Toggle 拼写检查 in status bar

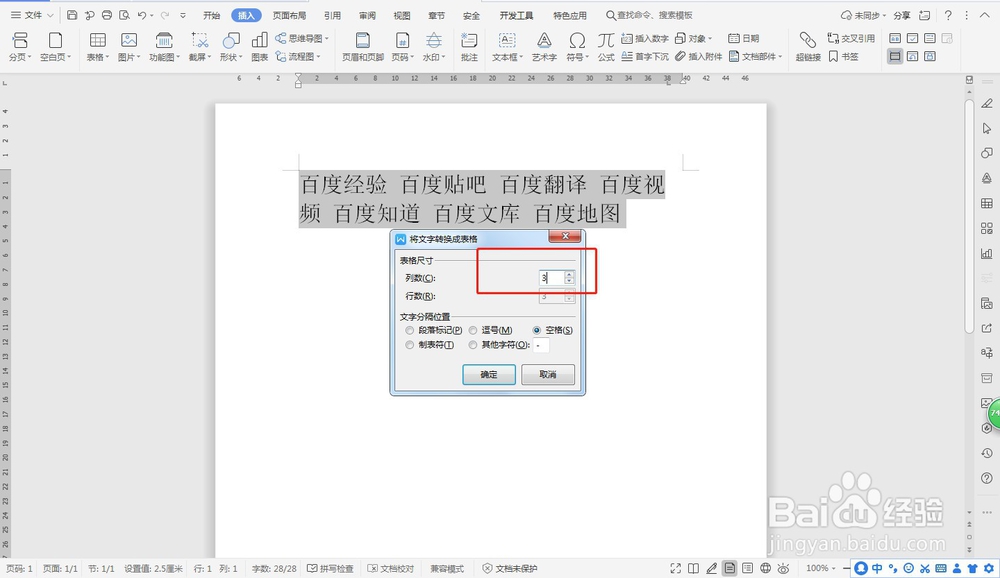[330, 568]
